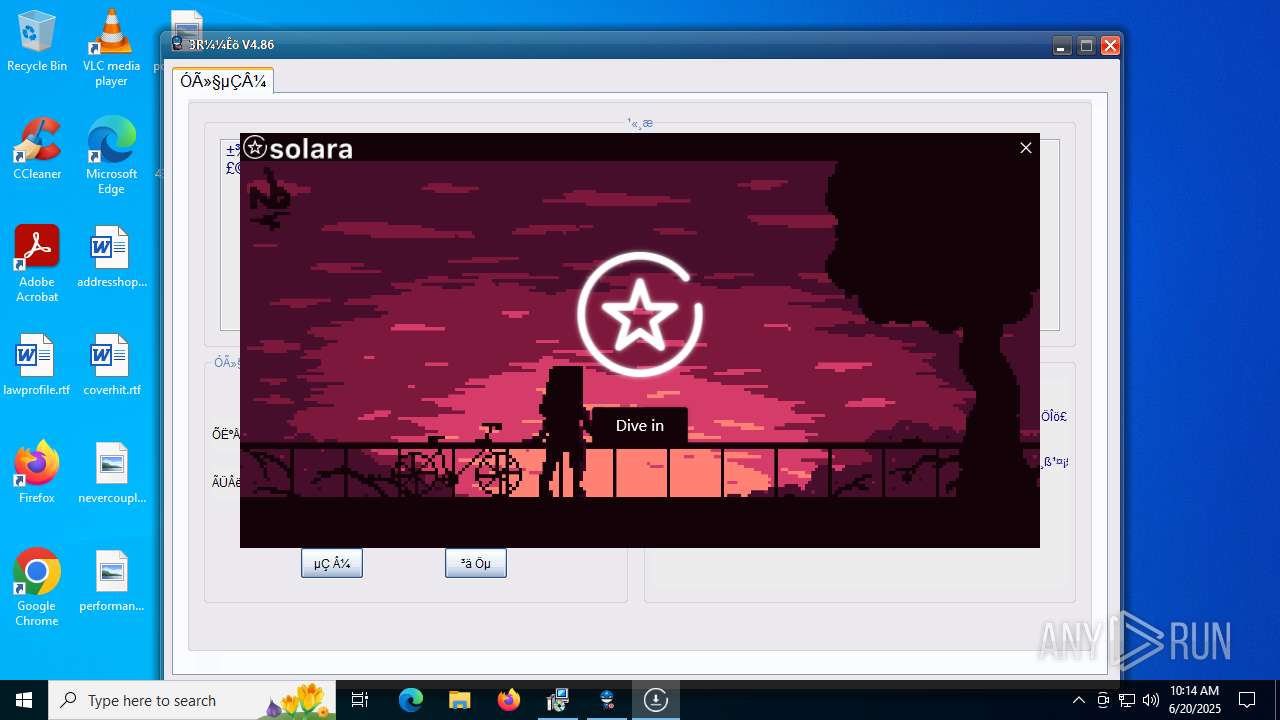
Task: Open Microsoft Edge desktop shortcut
Action: pyautogui.click(x=111, y=156)
